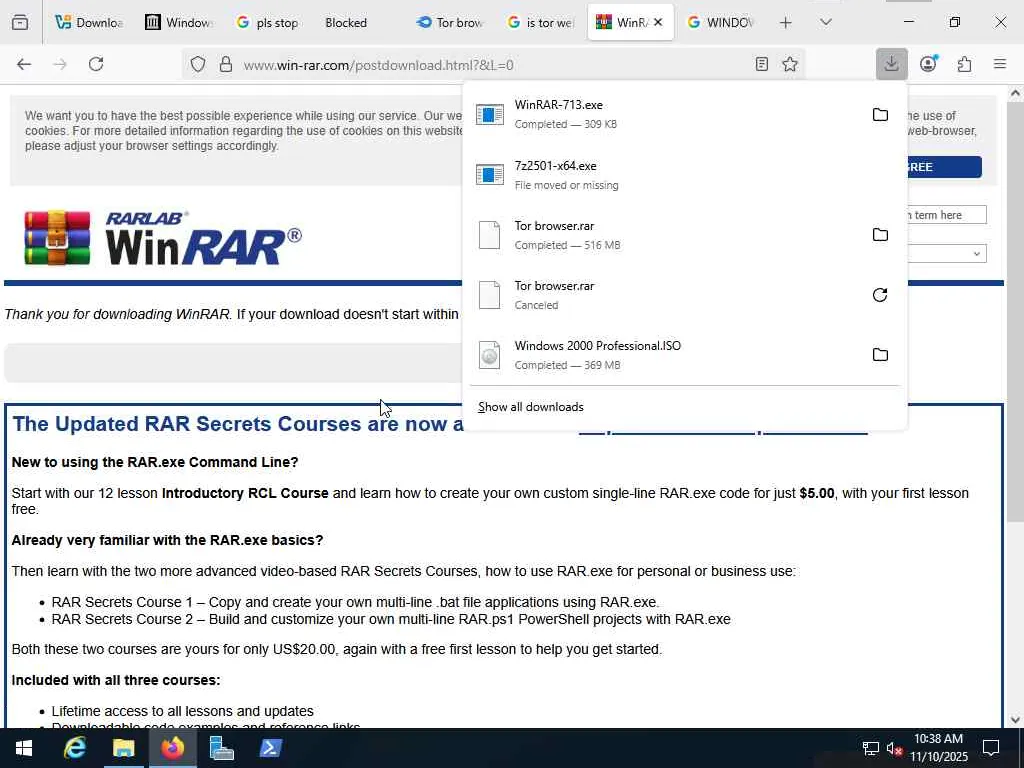List all tabs dropdown
Viewport: 1024px width, 768px height.
(825, 22)
